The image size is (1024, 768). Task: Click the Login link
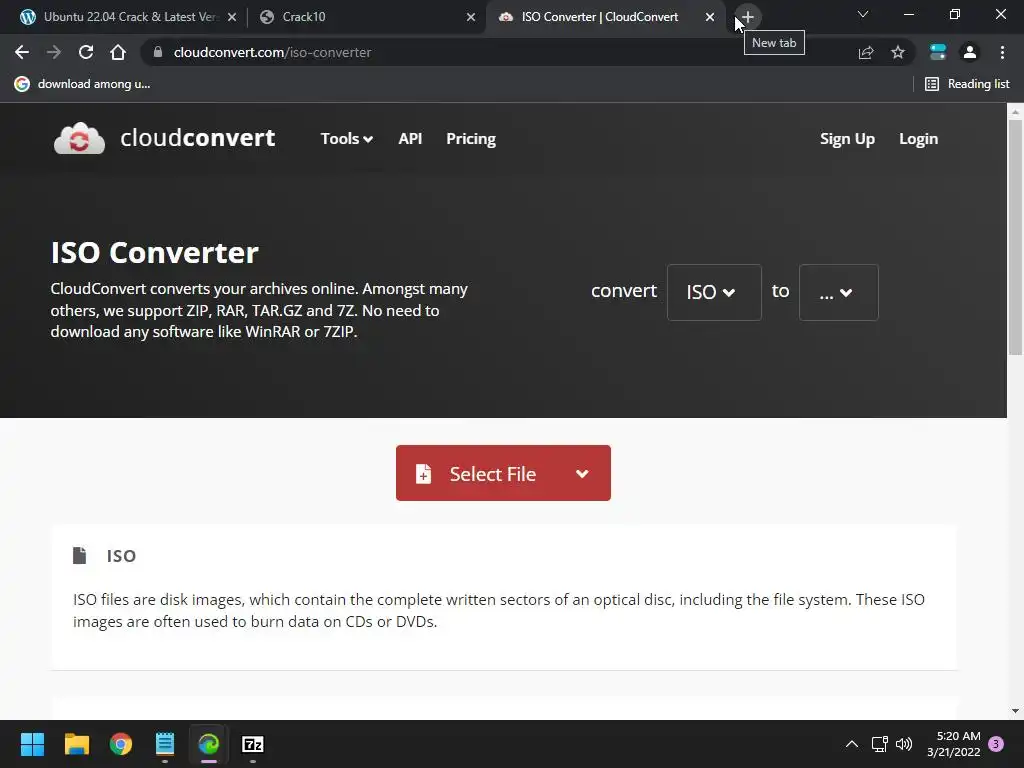918,138
